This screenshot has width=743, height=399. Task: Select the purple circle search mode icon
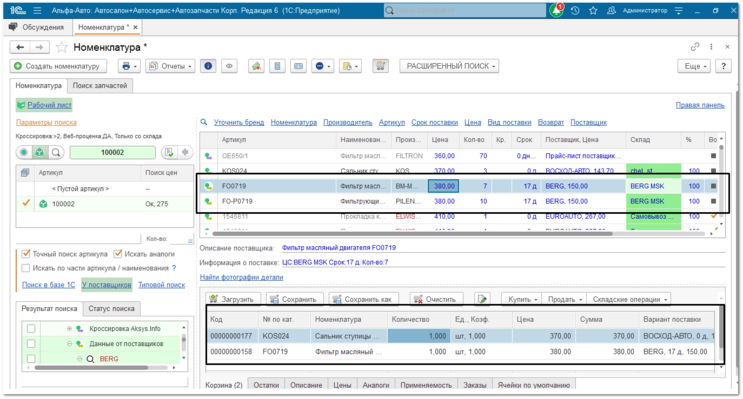(x=24, y=152)
